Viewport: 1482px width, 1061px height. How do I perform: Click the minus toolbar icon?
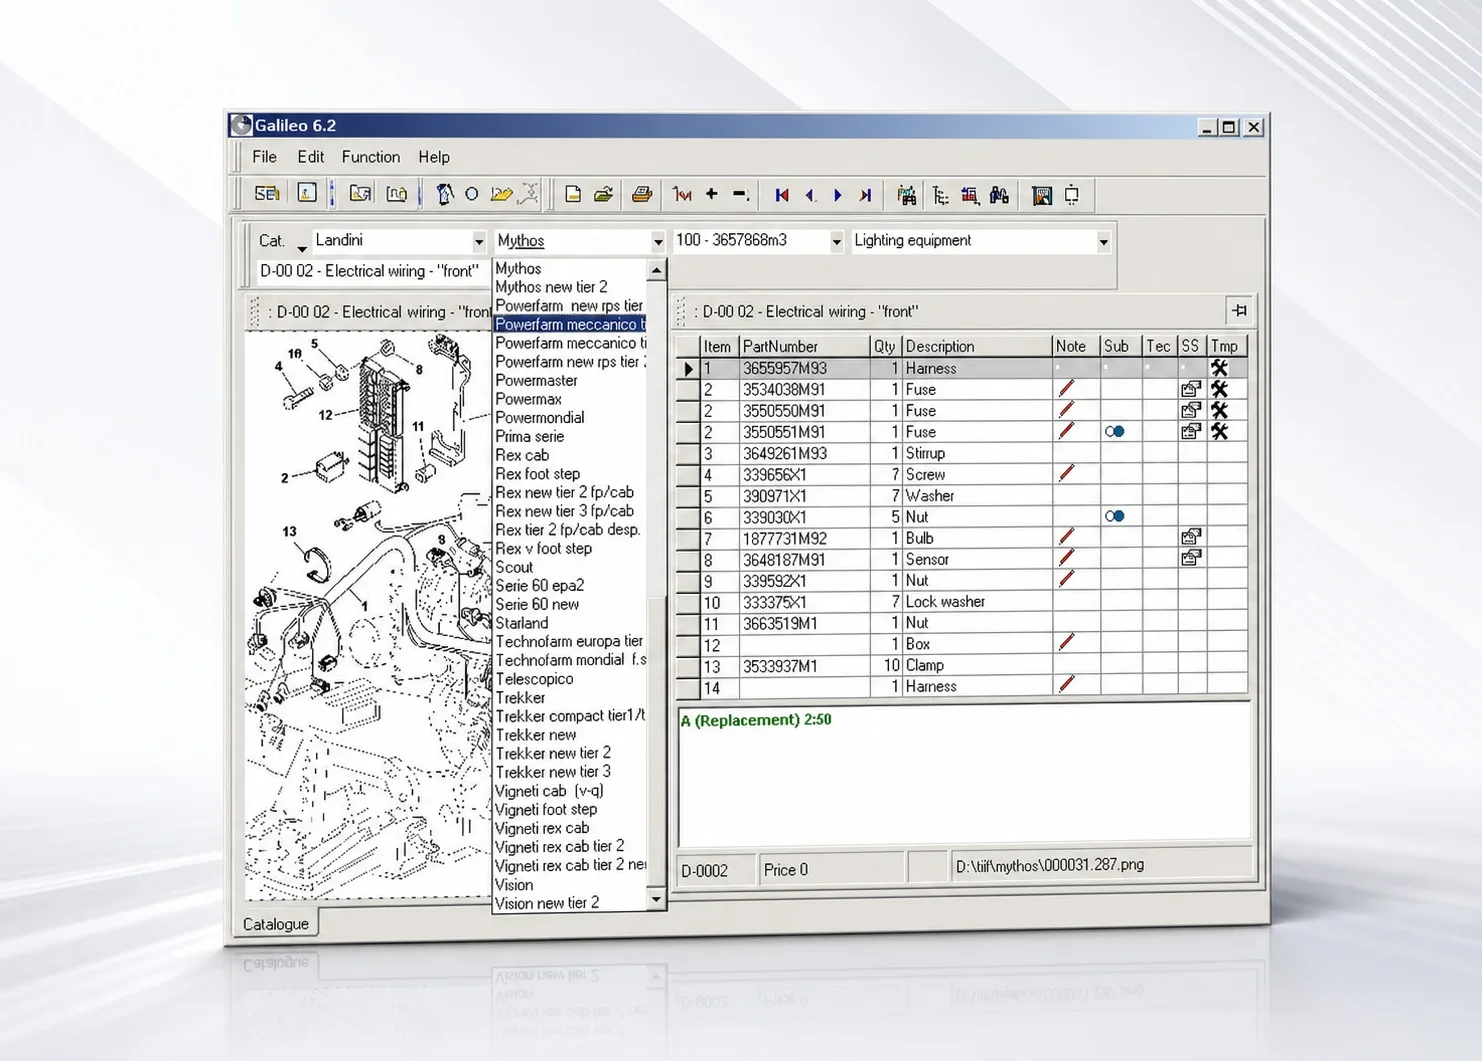(x=740, y=194)
